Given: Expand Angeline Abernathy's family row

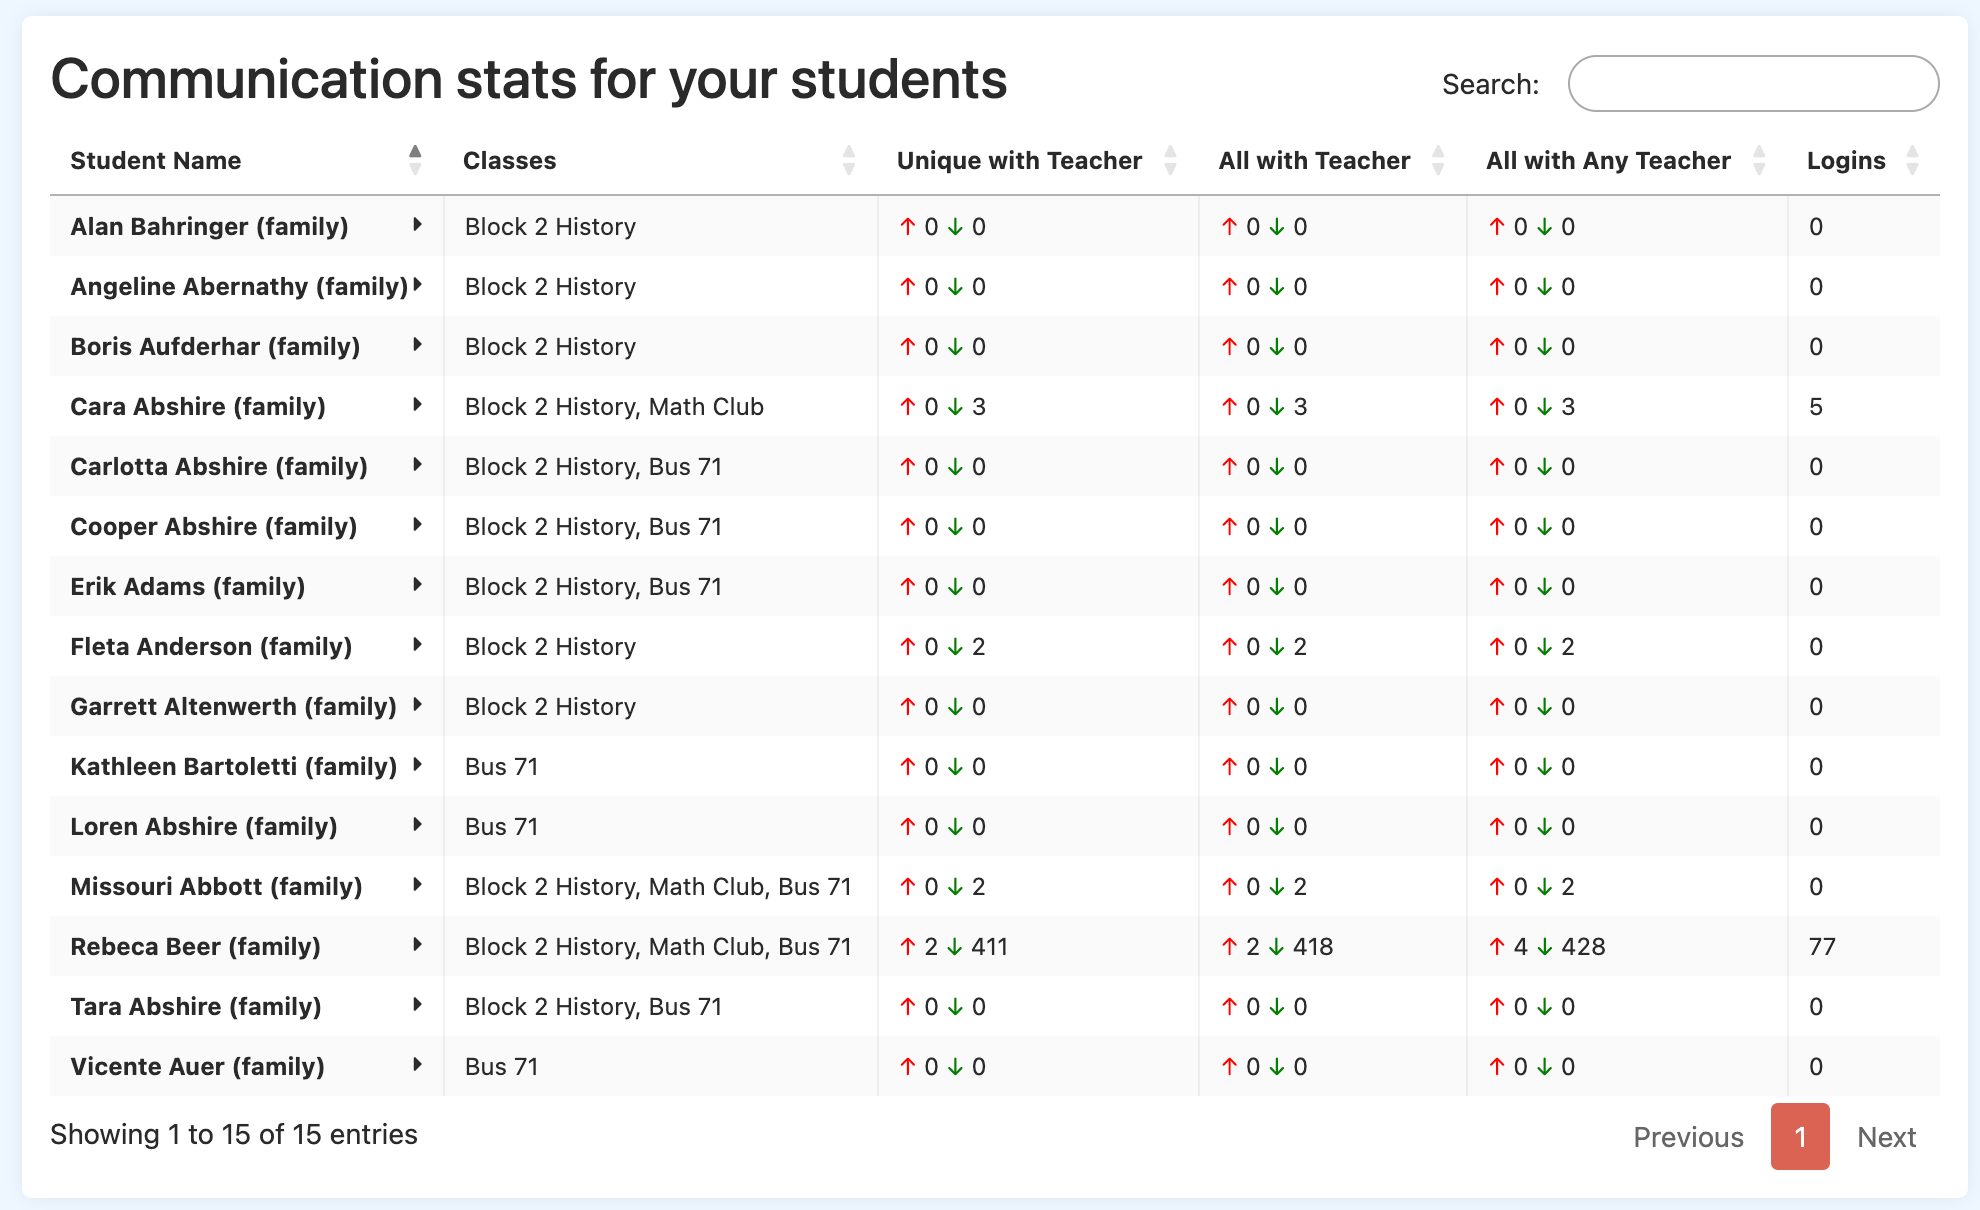Looking at the screenshot, I should [417, 286].
